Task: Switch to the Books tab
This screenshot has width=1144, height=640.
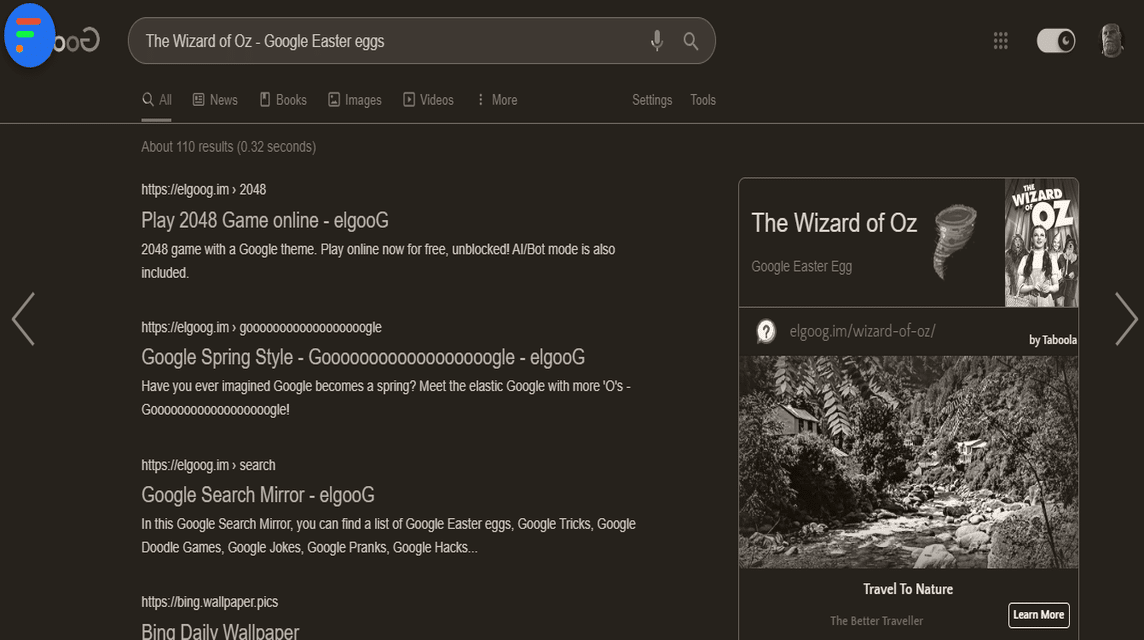Action: coord(283,100)
